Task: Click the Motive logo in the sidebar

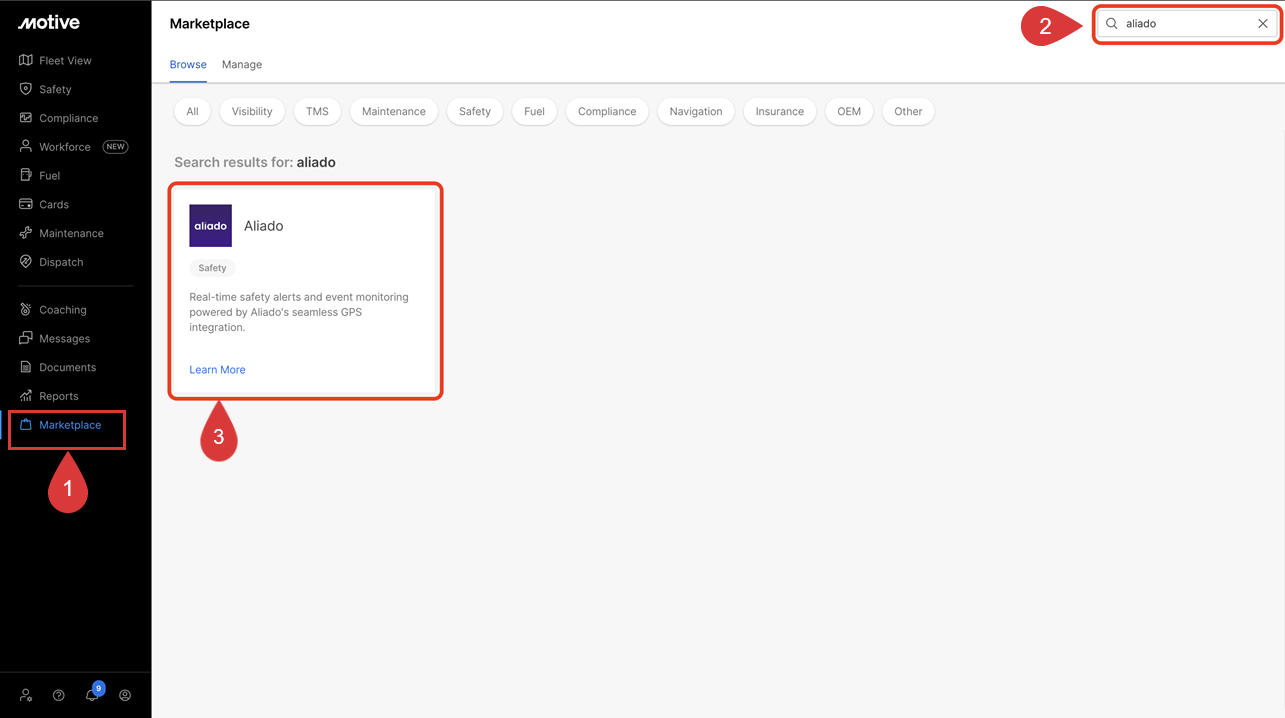Action: point(48,23)
